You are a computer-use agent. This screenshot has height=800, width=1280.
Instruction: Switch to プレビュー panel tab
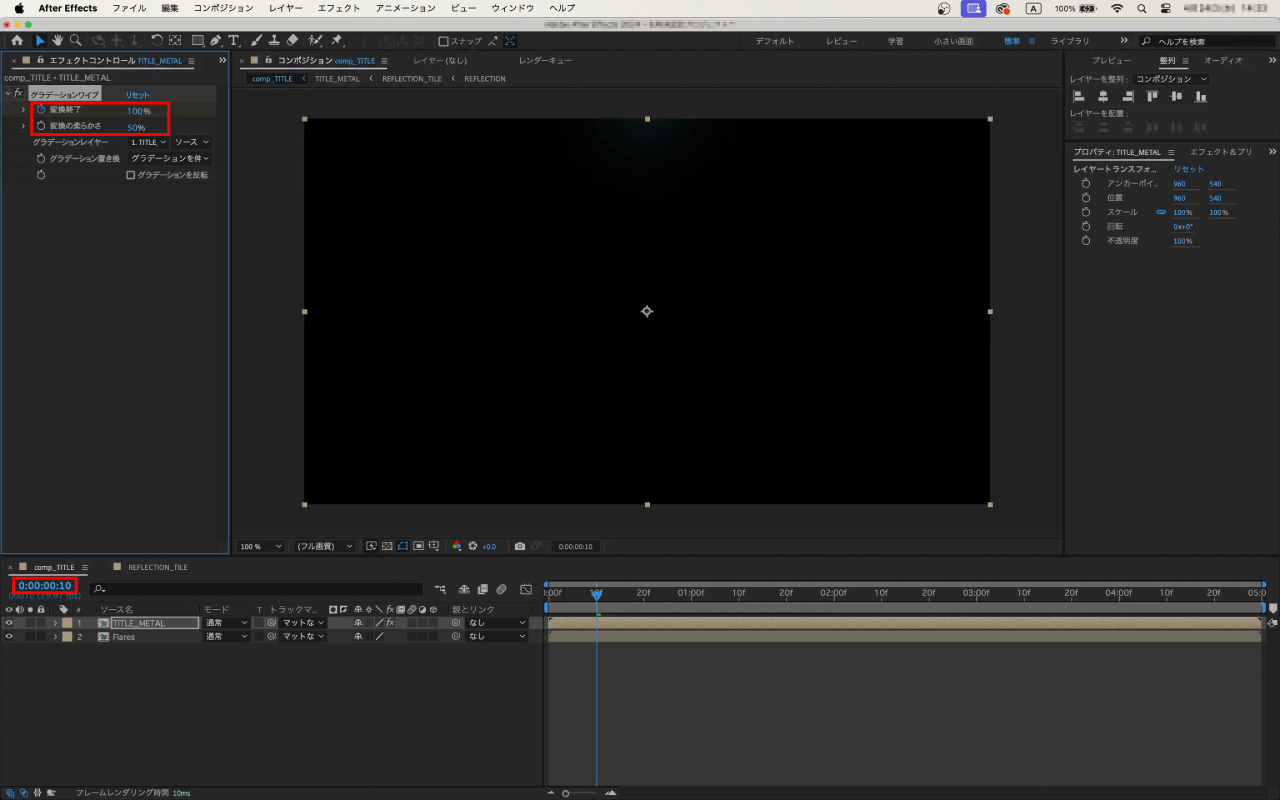1111,61
